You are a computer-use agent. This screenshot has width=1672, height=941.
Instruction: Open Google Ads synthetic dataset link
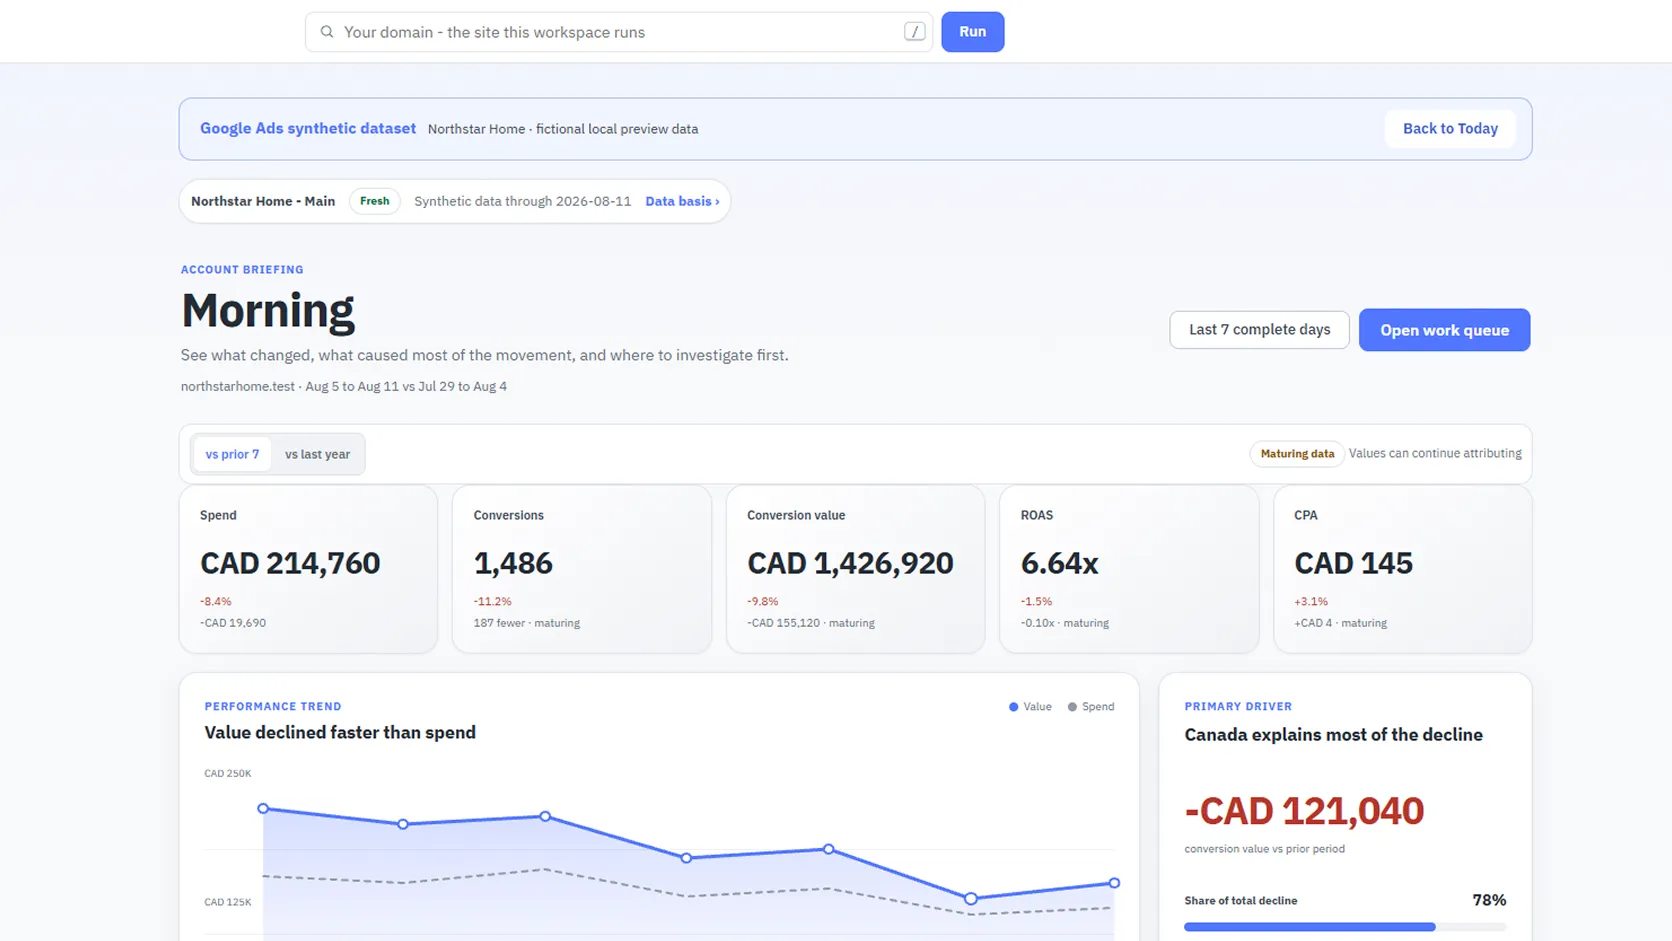click(x=308, y=128)
